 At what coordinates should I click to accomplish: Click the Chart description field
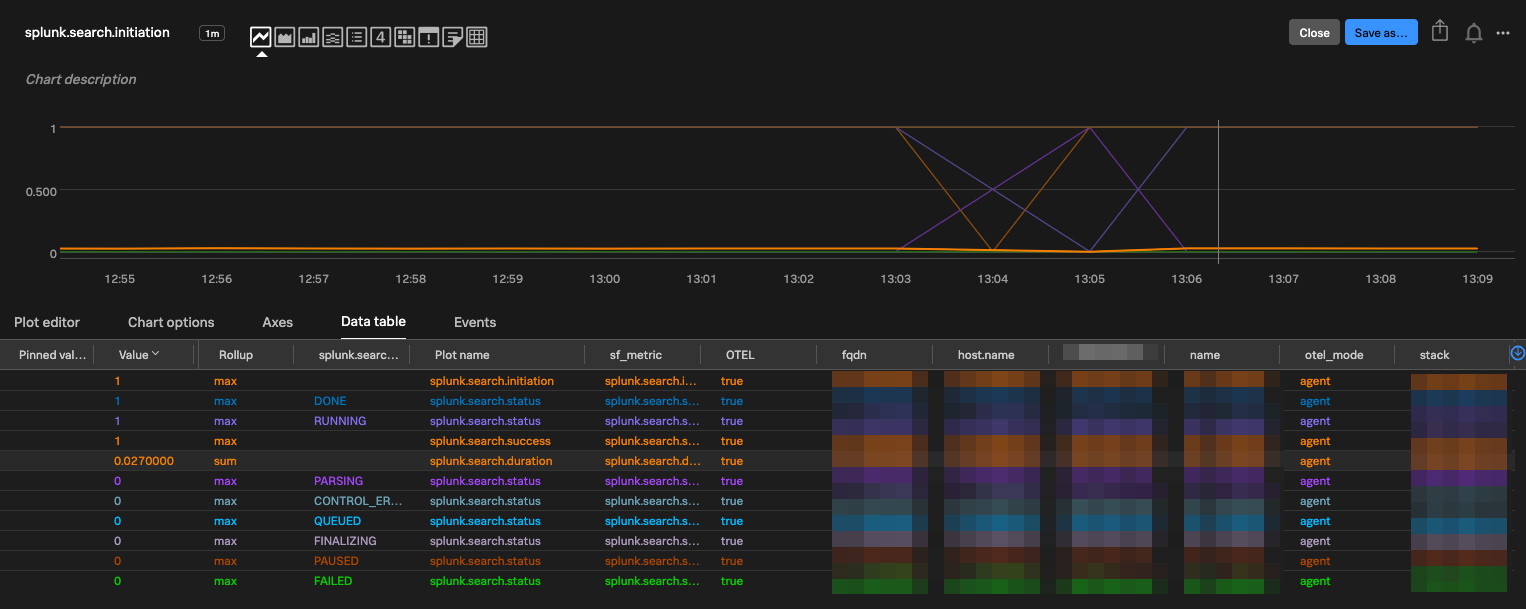pyautogui.click(x=81, y=79)
